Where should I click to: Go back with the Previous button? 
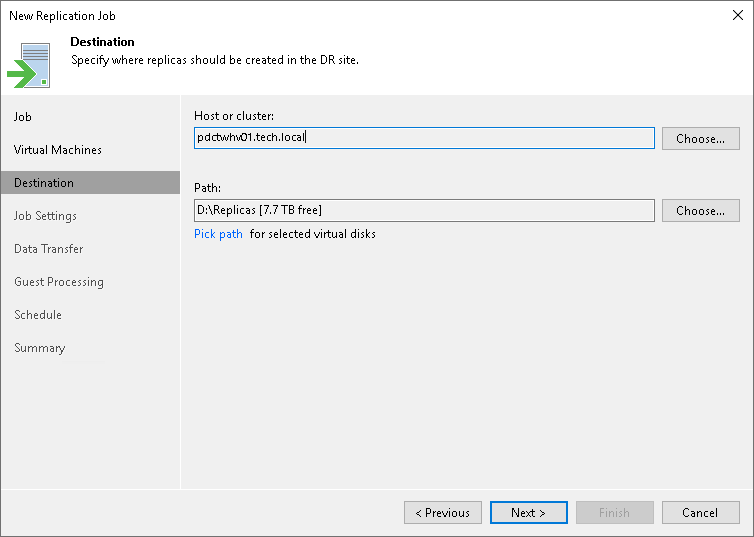click(x=442, y=512)
